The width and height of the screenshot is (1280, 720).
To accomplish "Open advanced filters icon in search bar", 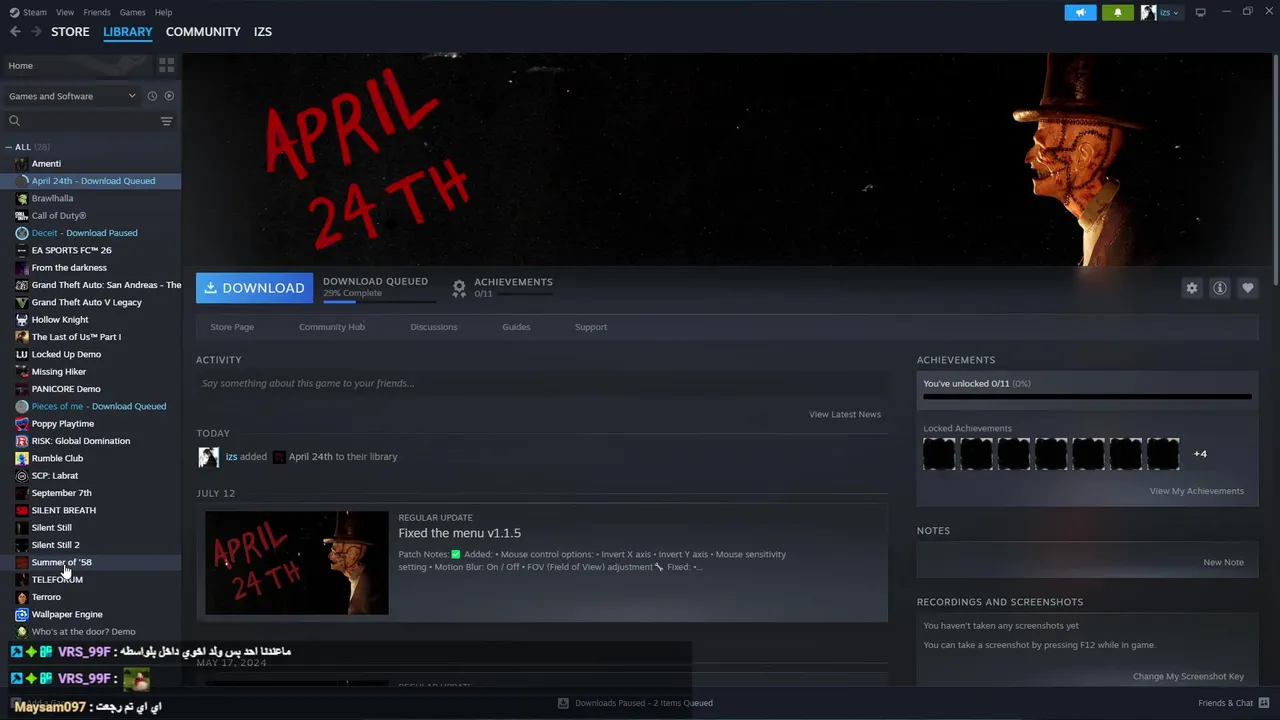I will pyautogui.click(x=166, y=121).
